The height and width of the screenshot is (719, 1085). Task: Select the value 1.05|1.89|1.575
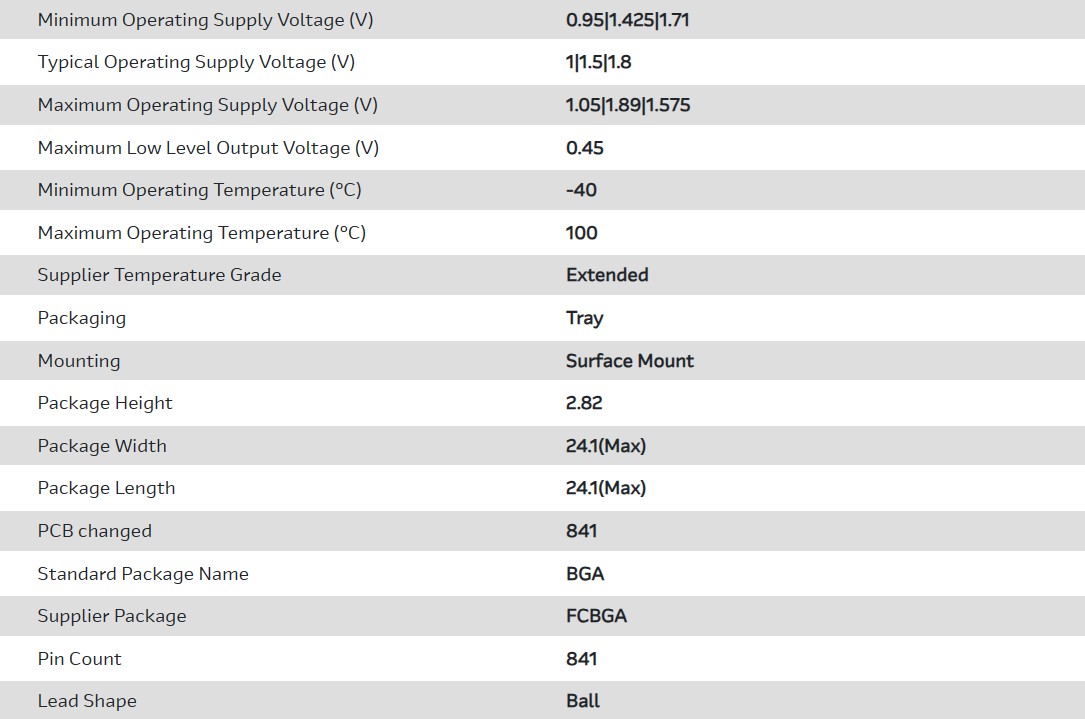tap(628, 105)
